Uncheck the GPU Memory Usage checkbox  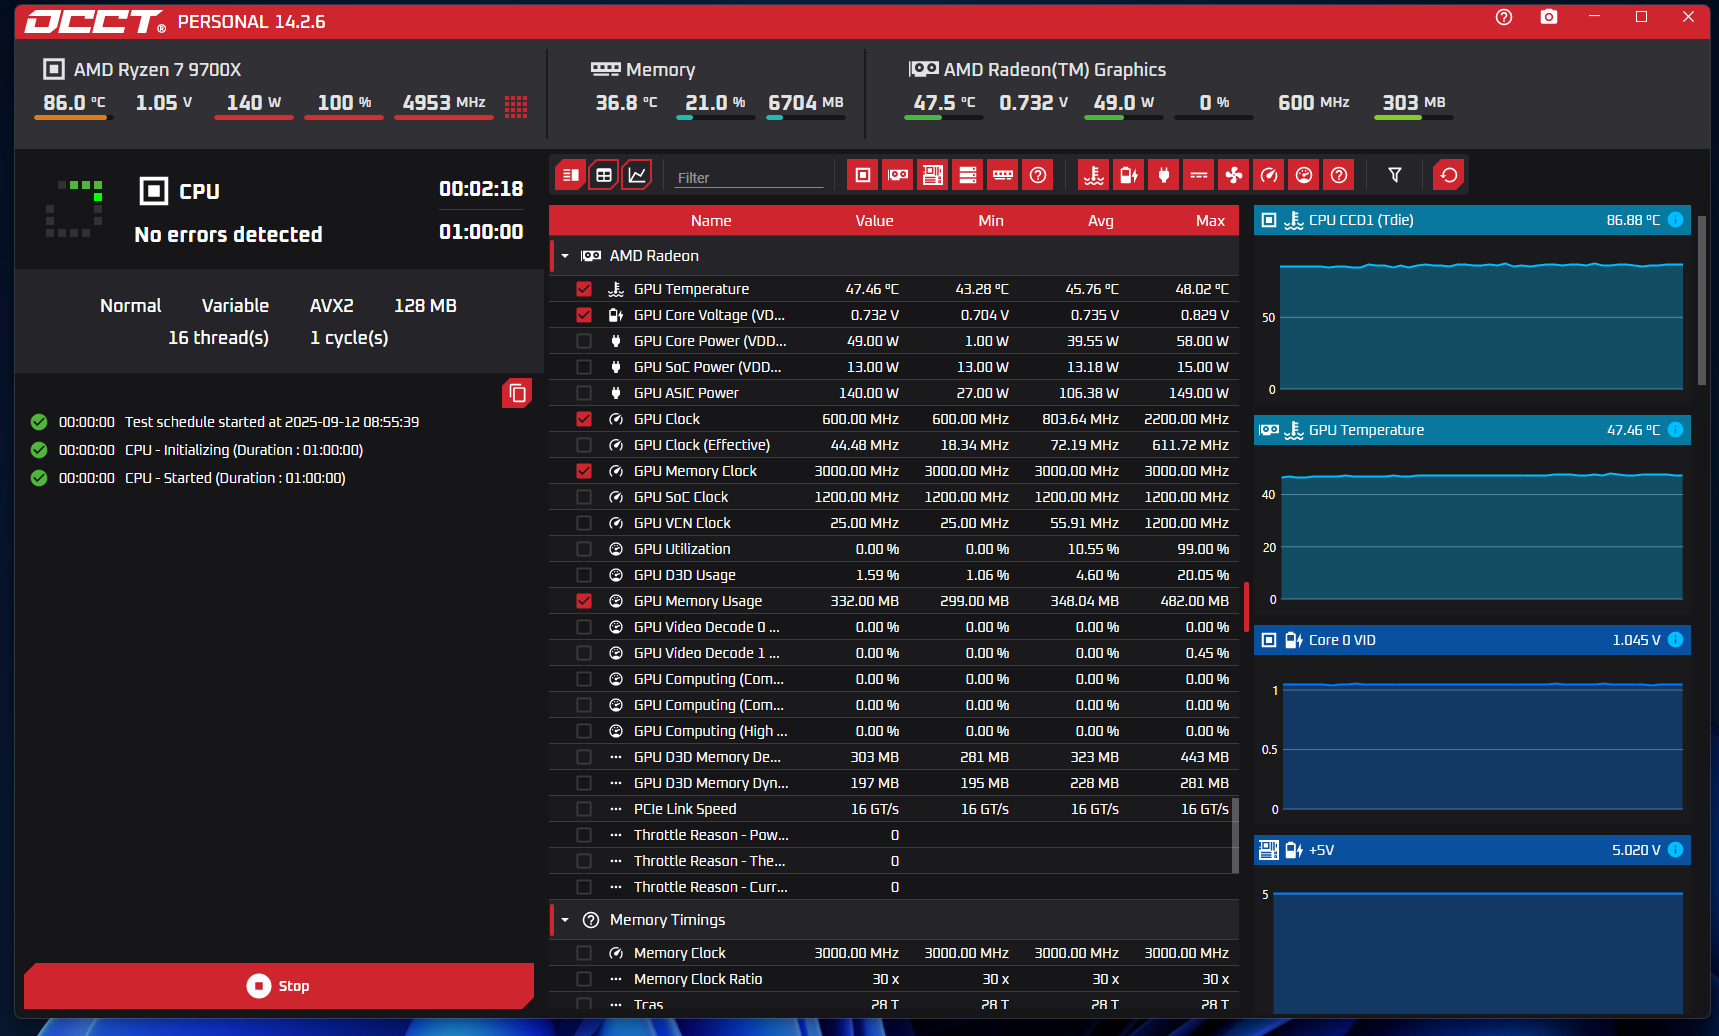(x=584, y=601)
